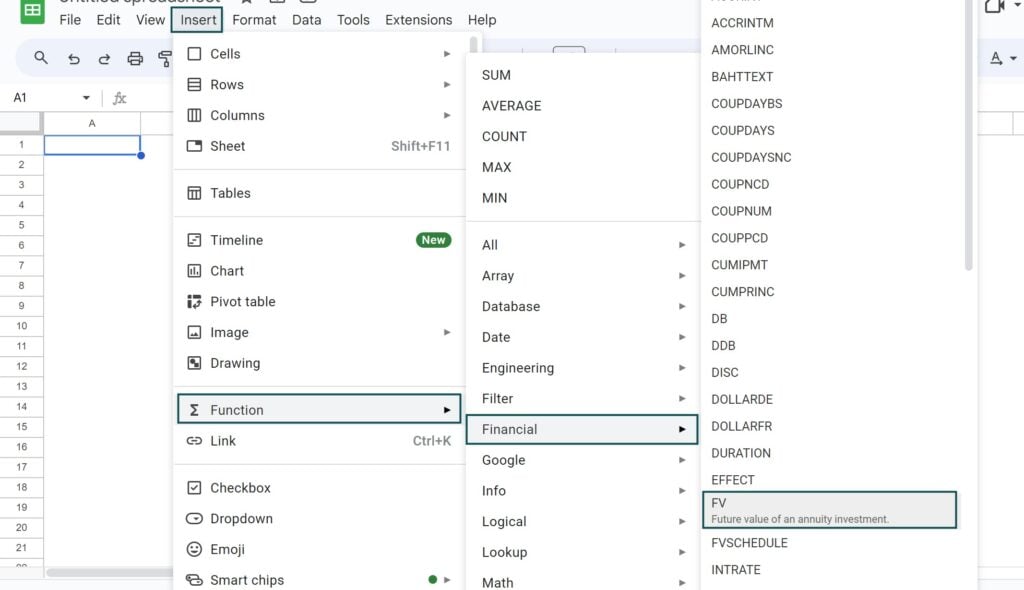The image size is (1024, 590).
Task: Click the Tables grid icon
Action: (x=194, y=193)
